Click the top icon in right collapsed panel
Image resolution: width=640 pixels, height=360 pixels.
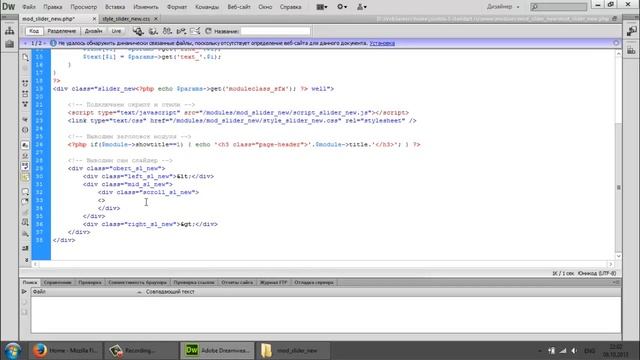click(x=631, y=31)
